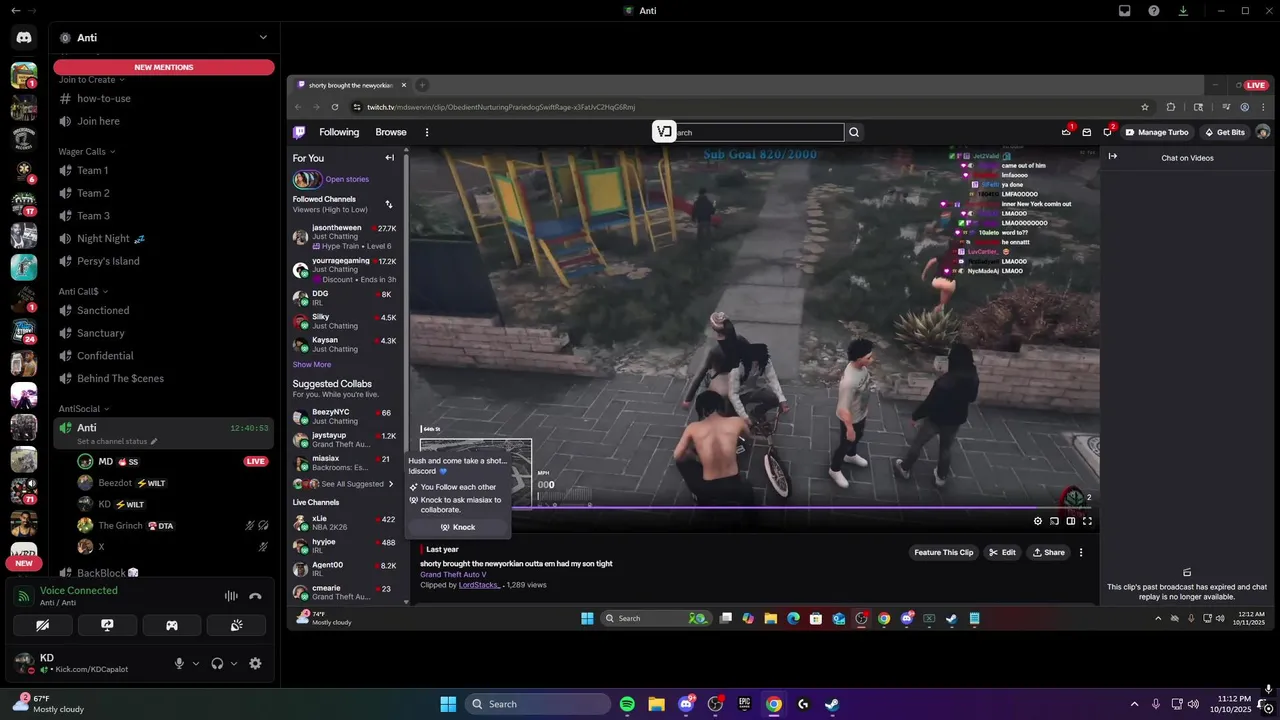Start an activity with the controller icon
Viewport: 1280px width, 720px height.
tap(172, 625)
